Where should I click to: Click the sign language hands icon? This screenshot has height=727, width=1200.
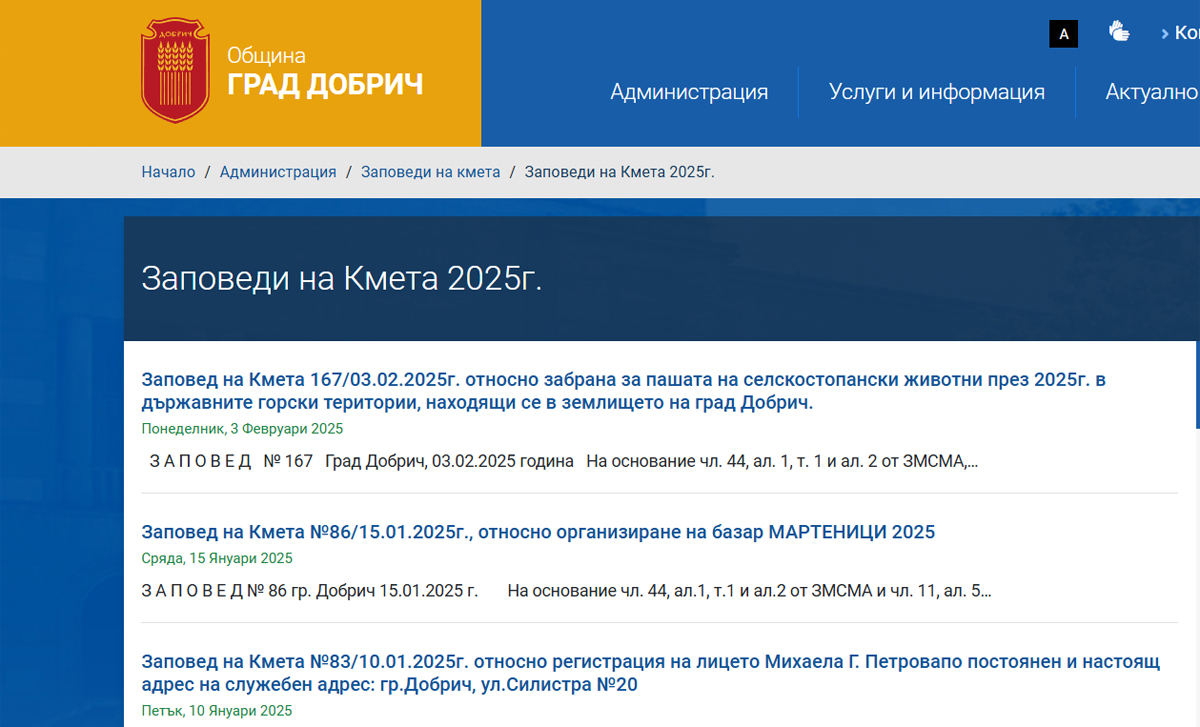click(1119, 32)
